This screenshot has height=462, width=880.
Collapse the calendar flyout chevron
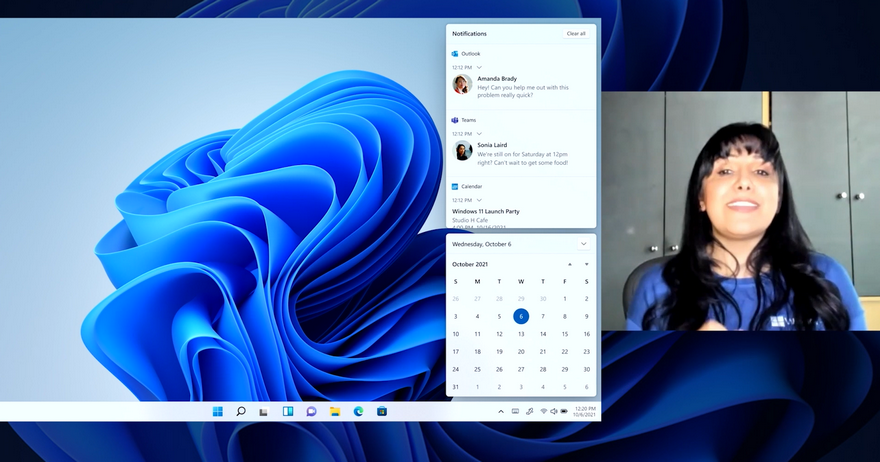click(x=584, y=244)
